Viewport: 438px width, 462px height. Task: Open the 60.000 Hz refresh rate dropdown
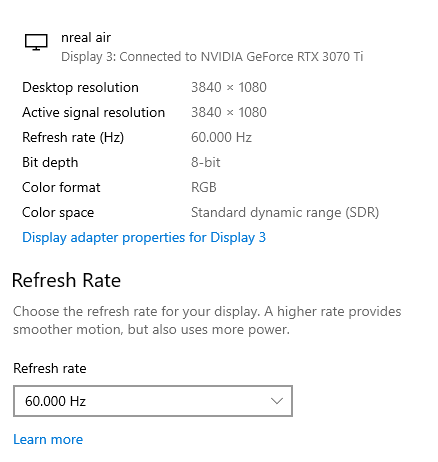(153, 401)
